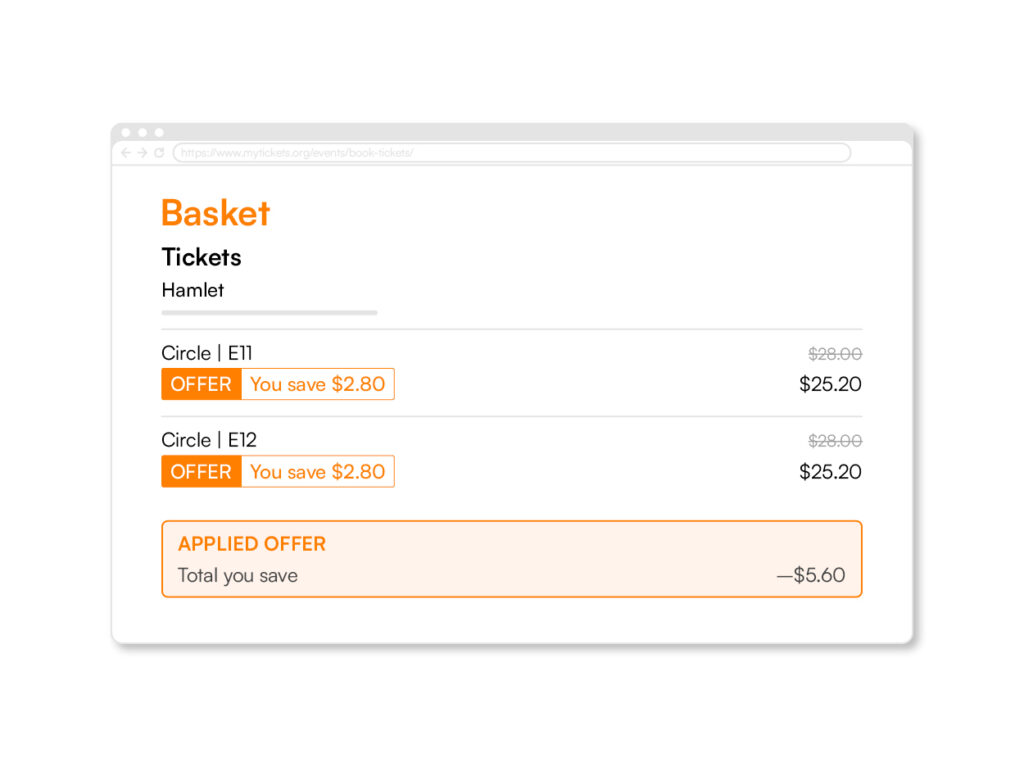
Task: Click the browser back arrow icon
Action: 126,153
